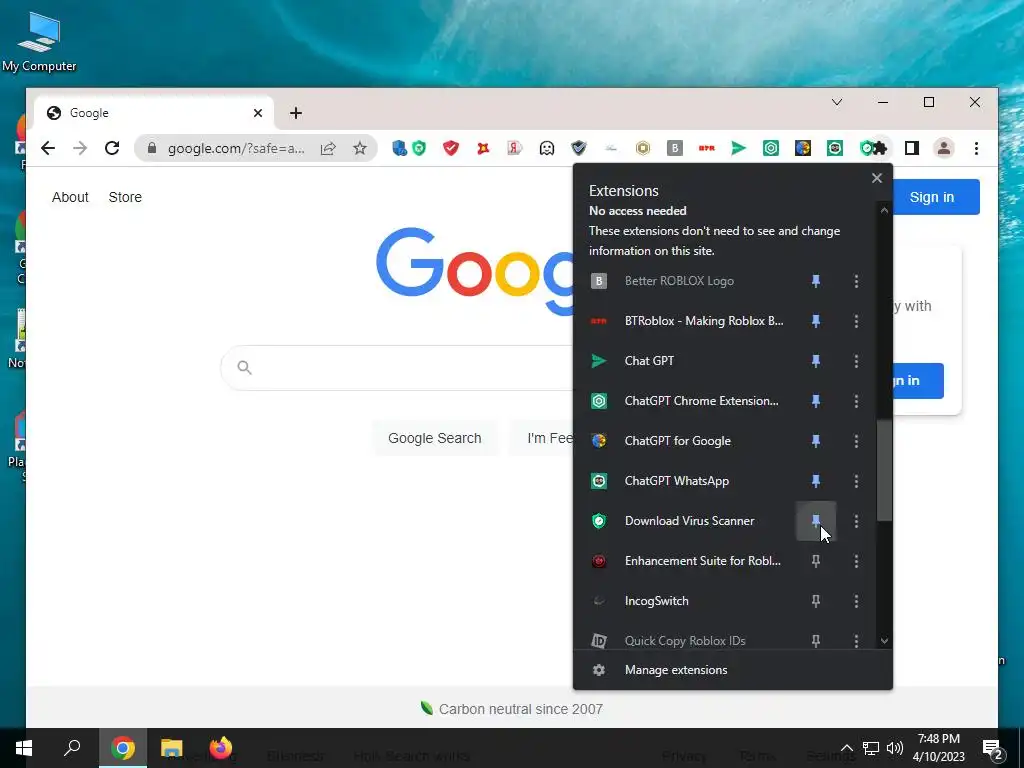The image size is (1024, 768).
Task: Open more options for ChatGPT for Google
Action: tap(856, 441)
